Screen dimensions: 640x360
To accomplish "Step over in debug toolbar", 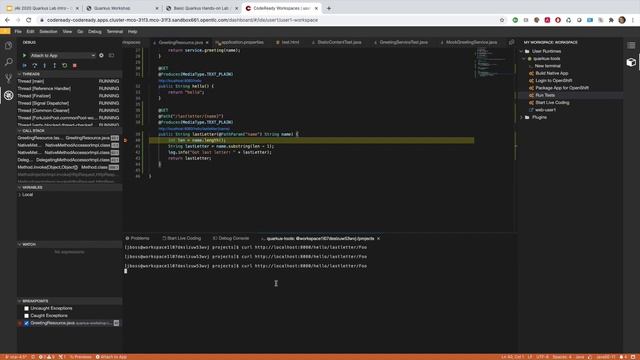I will pos(35,65).
